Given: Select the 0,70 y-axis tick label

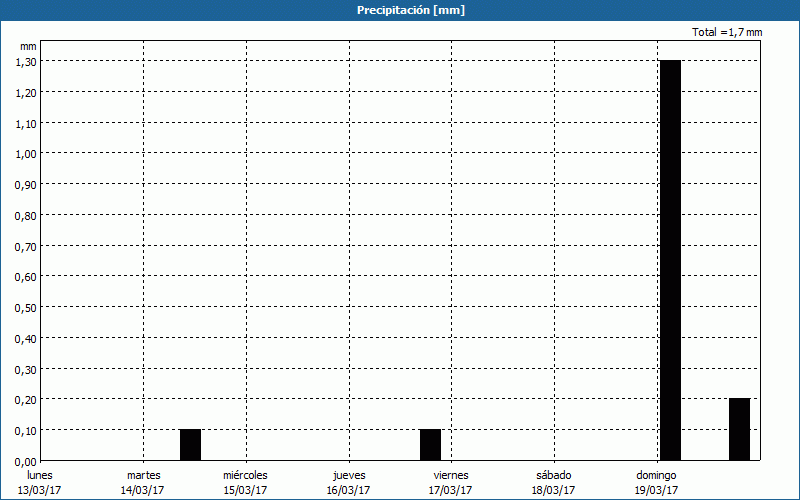Looking at the screenshot, I should click(x=26, y=246).
